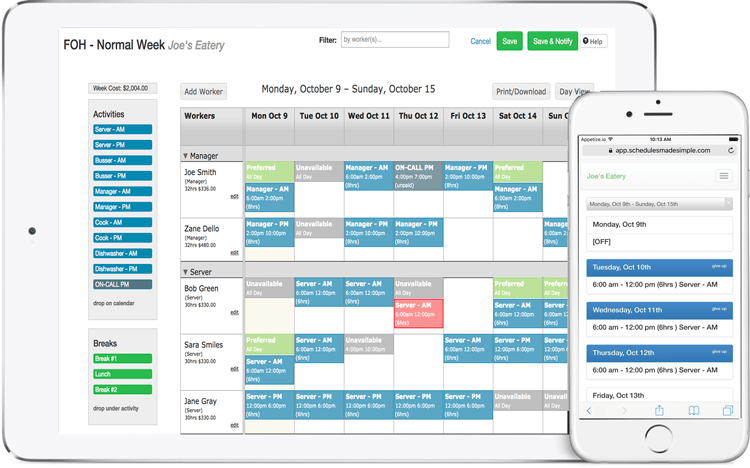Viewport: 750px width, 468px height.
Task: Select the ON-CALL PM activity chip
Action: click(122, 284)
